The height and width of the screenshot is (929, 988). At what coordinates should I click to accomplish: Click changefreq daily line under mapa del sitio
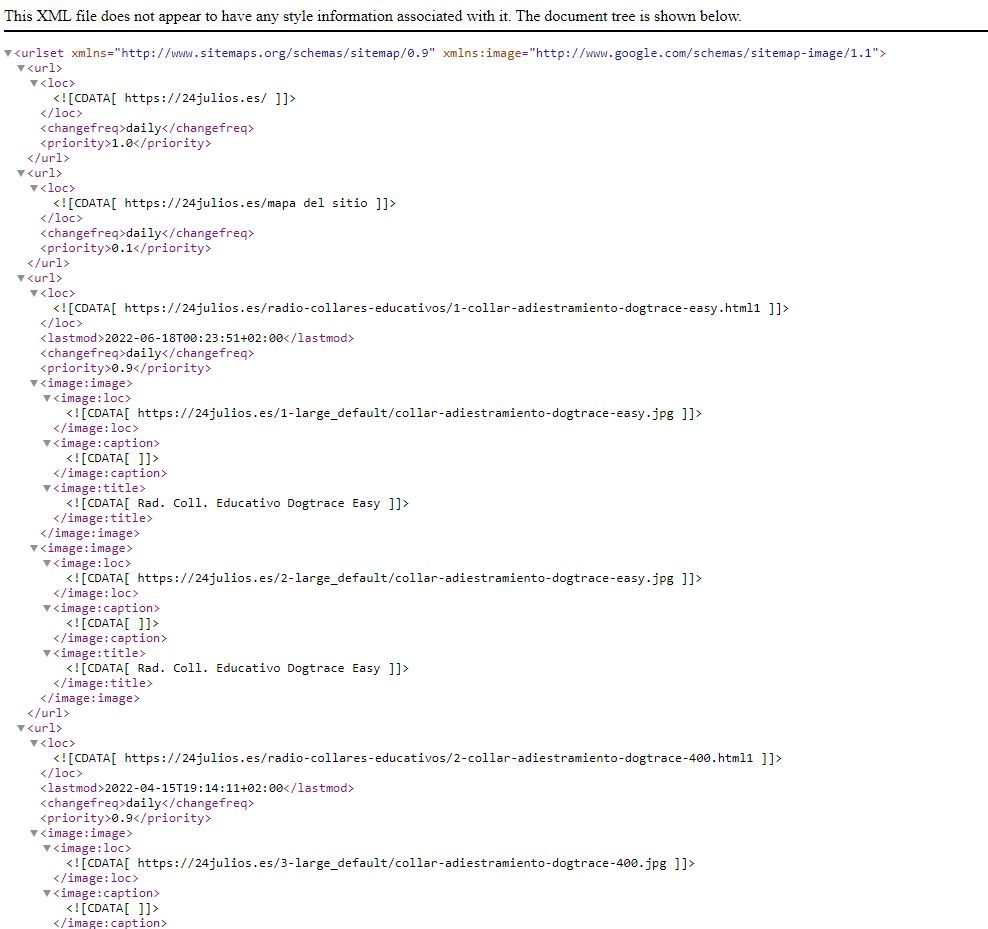[147, 233]
